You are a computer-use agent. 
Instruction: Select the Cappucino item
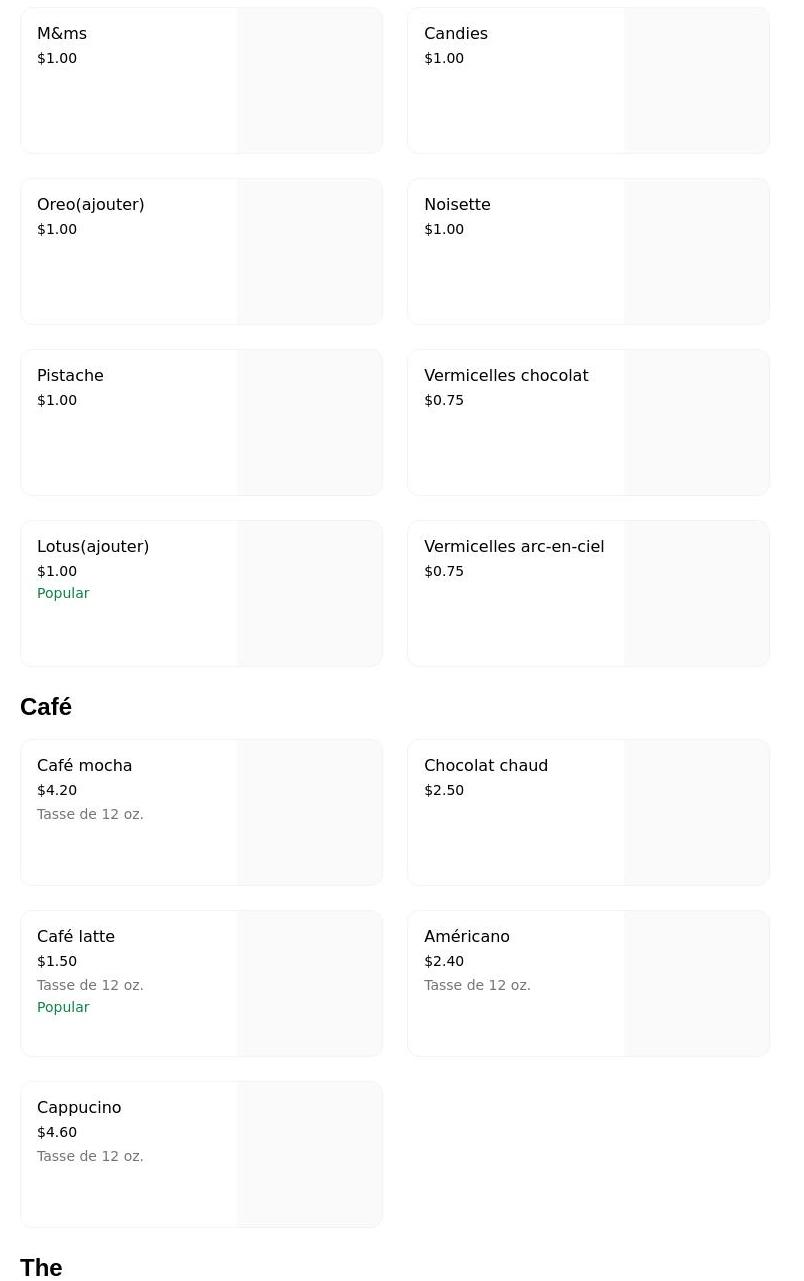(x=130, y=1154)
